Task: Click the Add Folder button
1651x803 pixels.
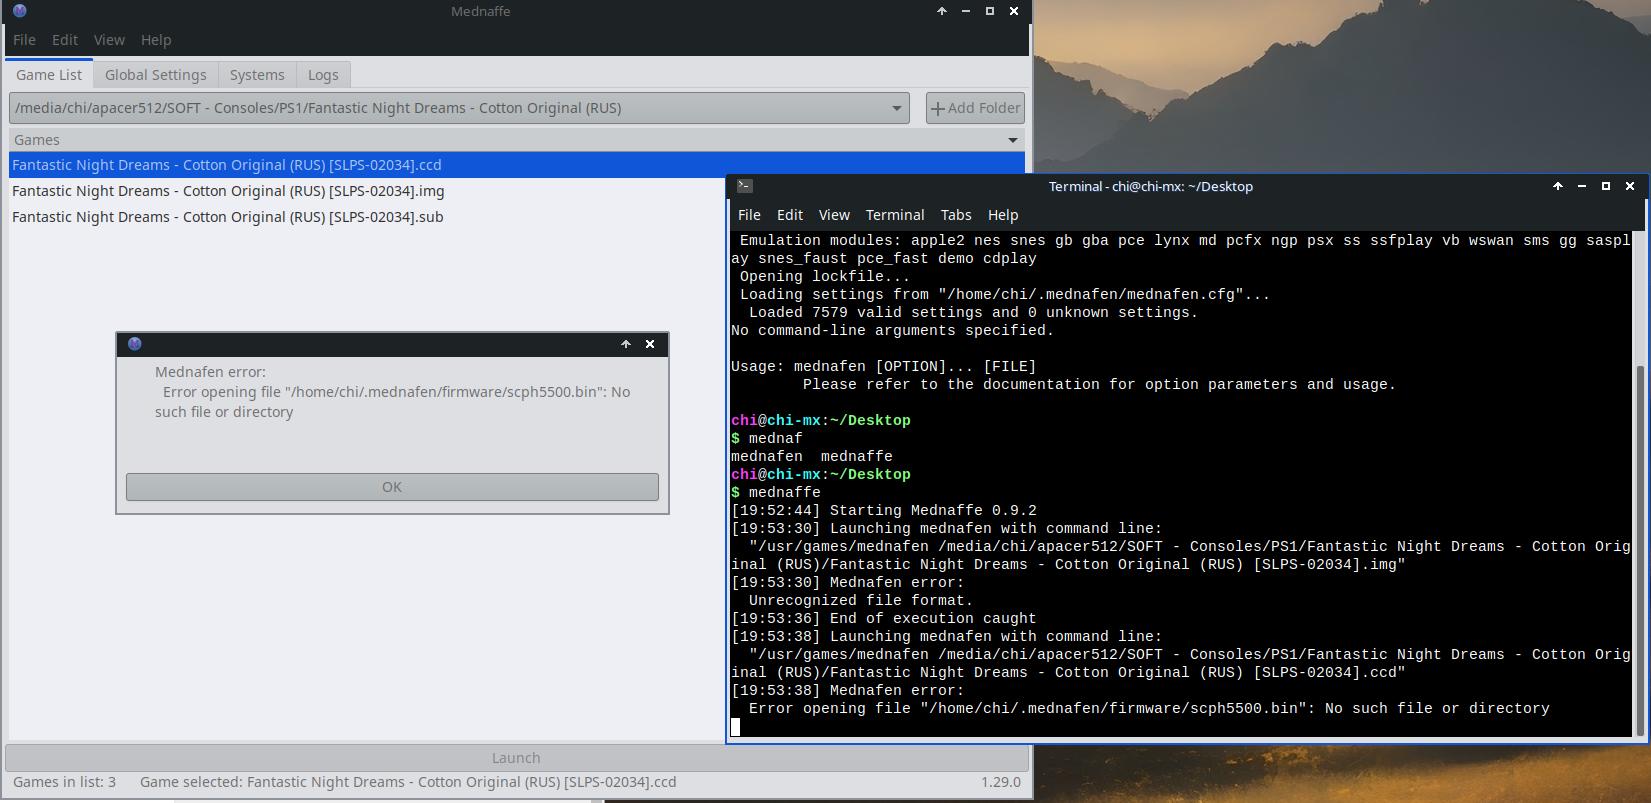Action: pyautogui.click(x=975, y=108)
